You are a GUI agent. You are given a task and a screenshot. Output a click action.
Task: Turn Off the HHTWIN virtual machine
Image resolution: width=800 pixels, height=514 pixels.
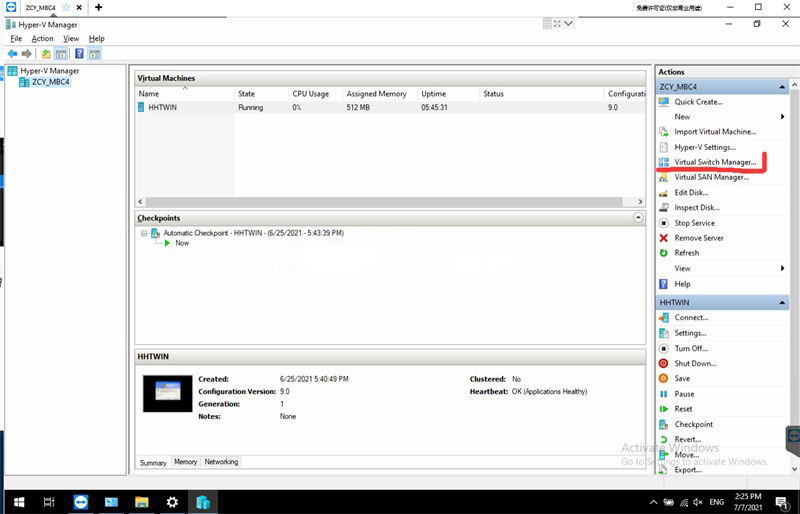point(691,348)
